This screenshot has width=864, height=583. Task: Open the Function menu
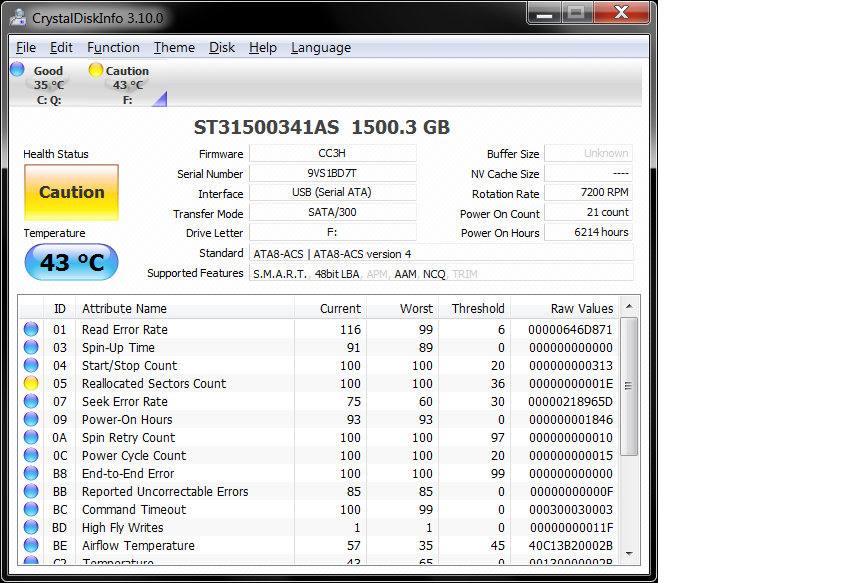pos(113,47)
